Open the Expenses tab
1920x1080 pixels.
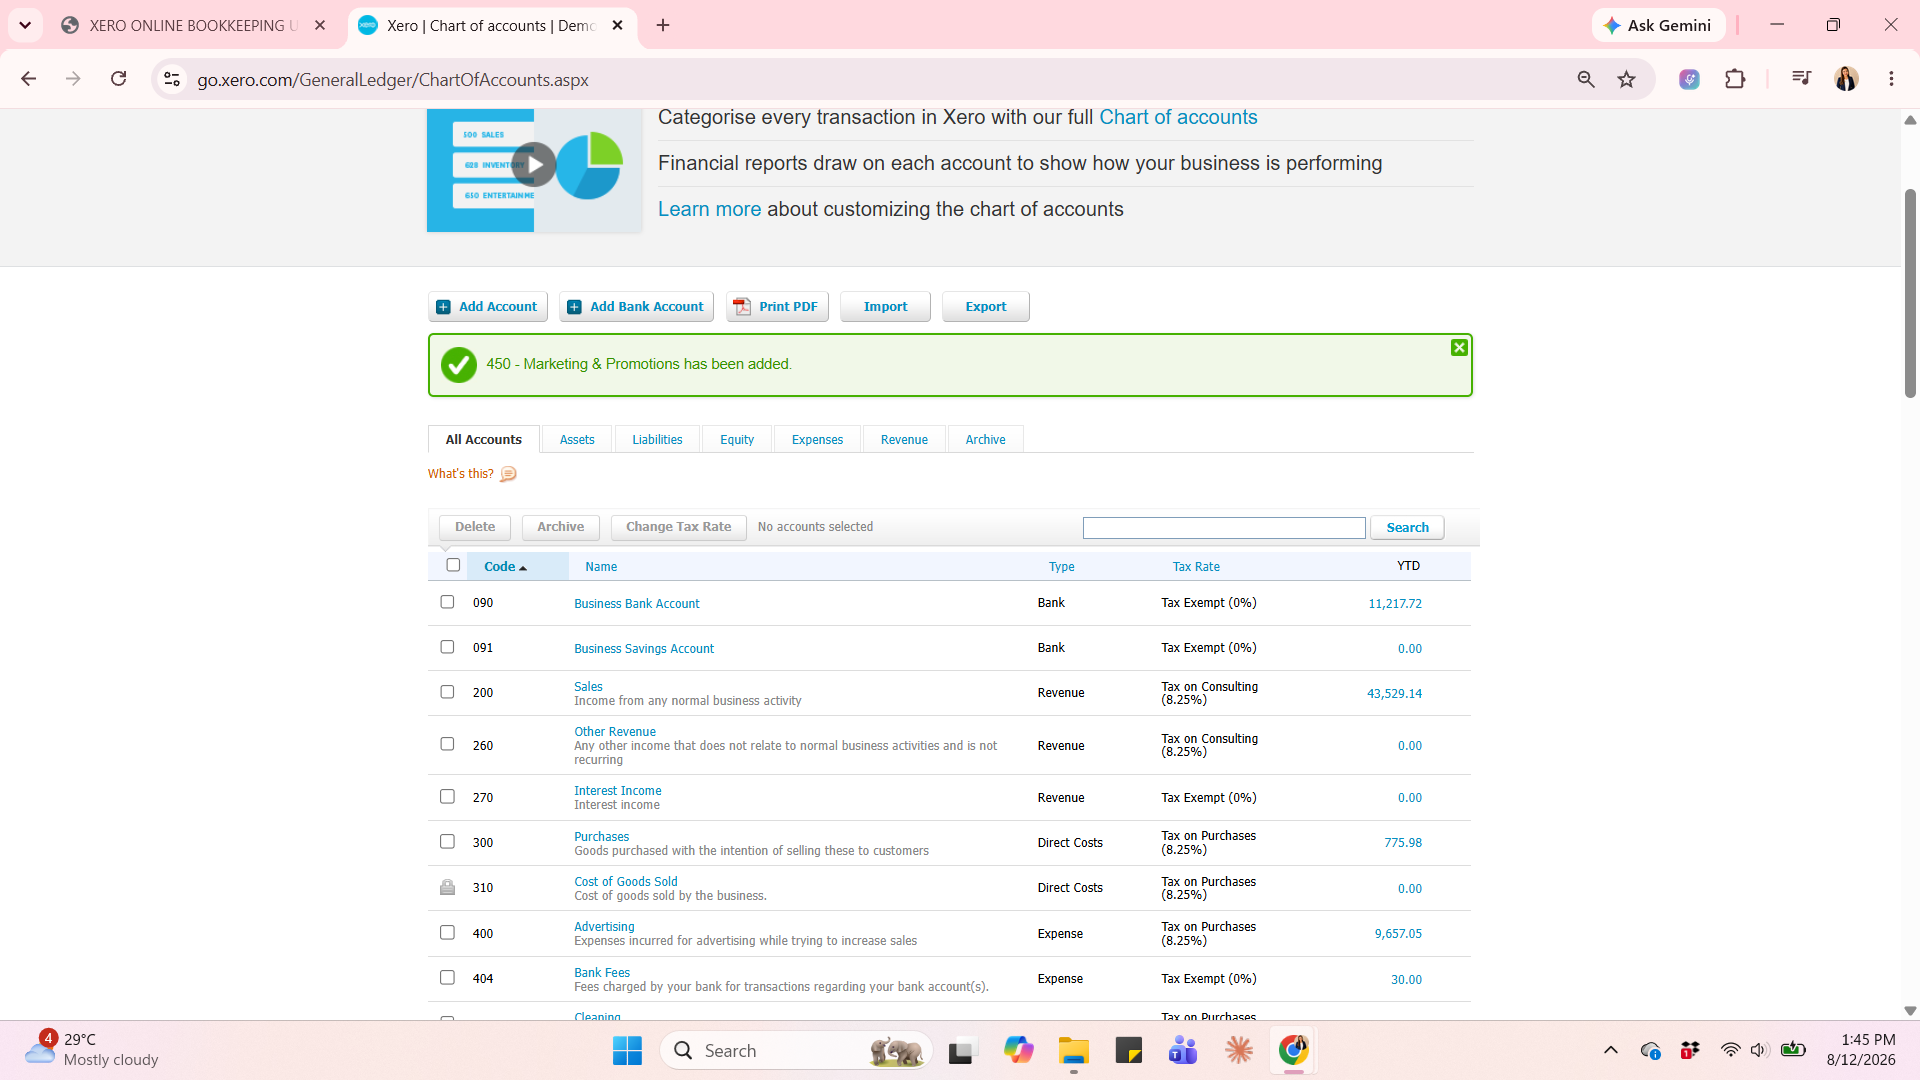tap(817, 440)
